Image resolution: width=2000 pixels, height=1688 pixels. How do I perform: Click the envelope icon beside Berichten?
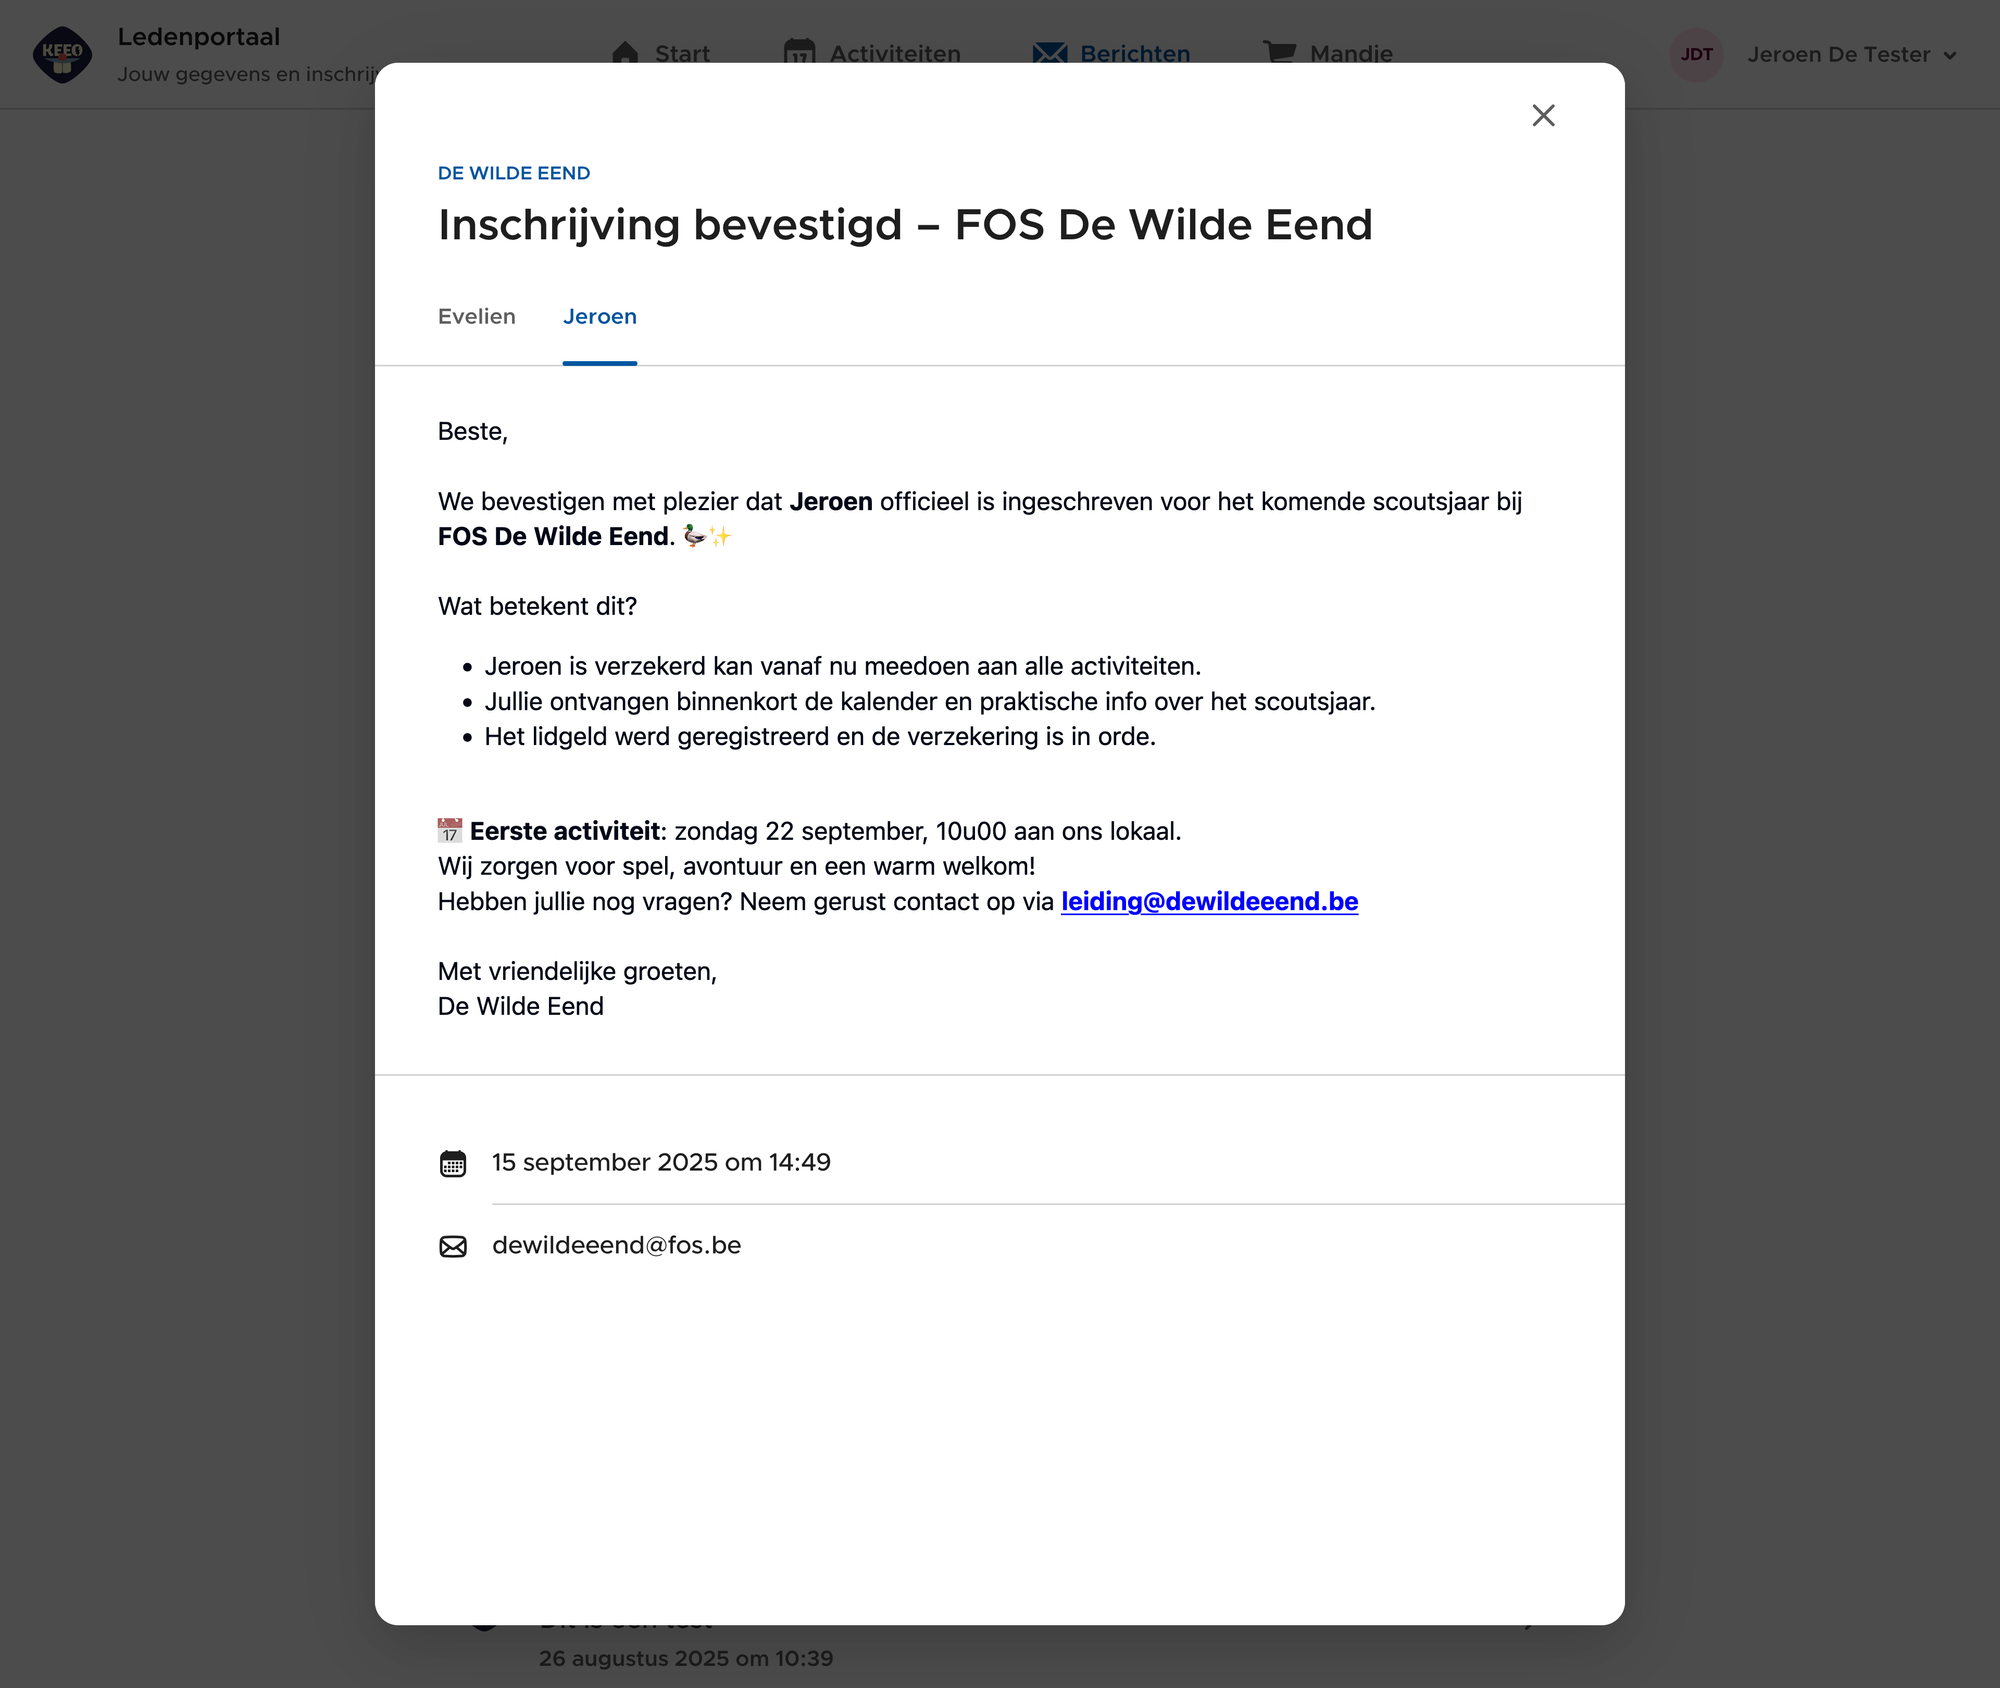click(x=1050, y=53)
